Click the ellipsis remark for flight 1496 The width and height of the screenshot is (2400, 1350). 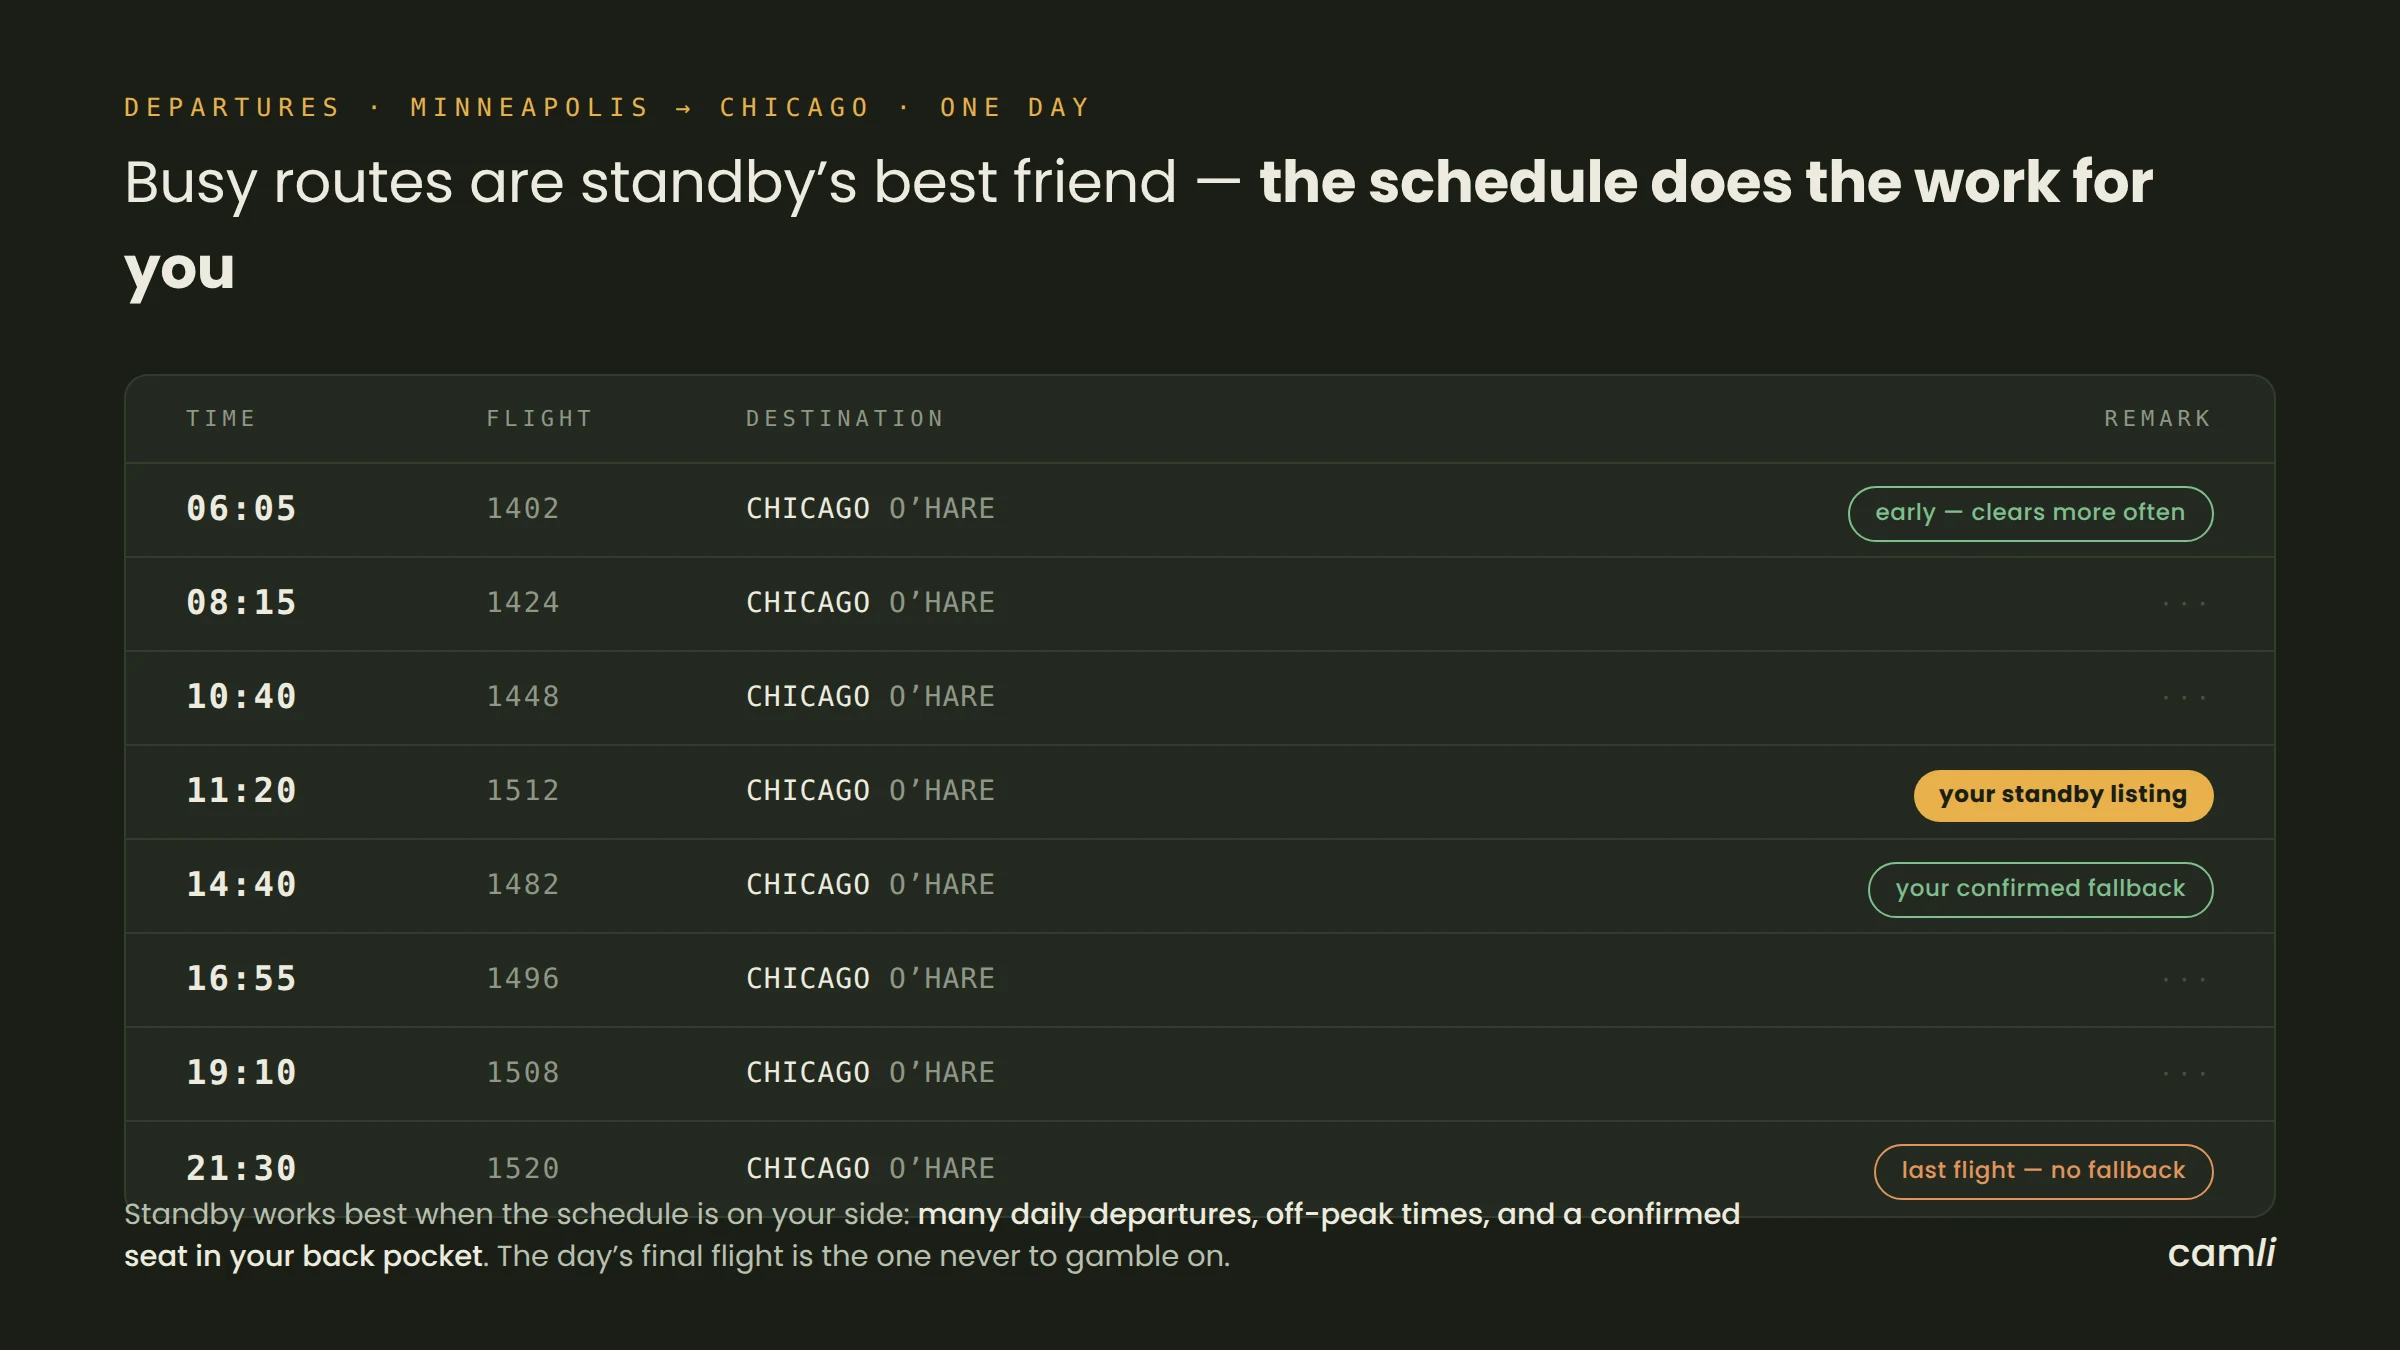pyautogui.click(x=2185, y=980)
